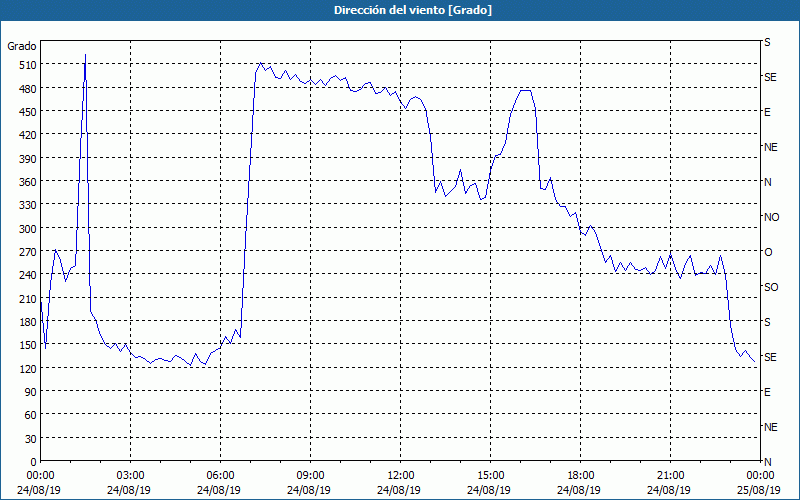Click the 00:00 label above 25/08/19
The image size is (800, 500).
pyautogui.click(x=760, y=476)
